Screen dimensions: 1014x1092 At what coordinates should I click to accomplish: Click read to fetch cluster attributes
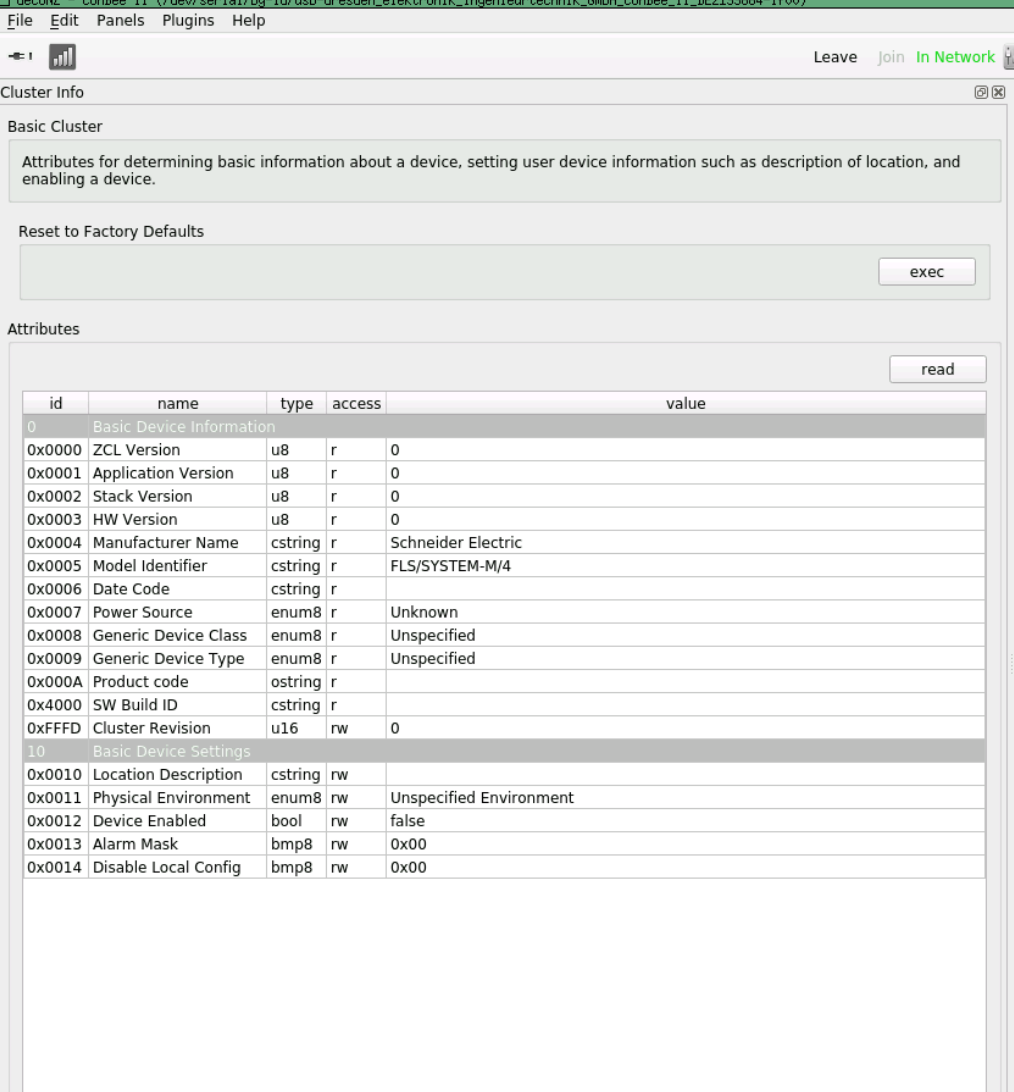(x=936, y=369)
